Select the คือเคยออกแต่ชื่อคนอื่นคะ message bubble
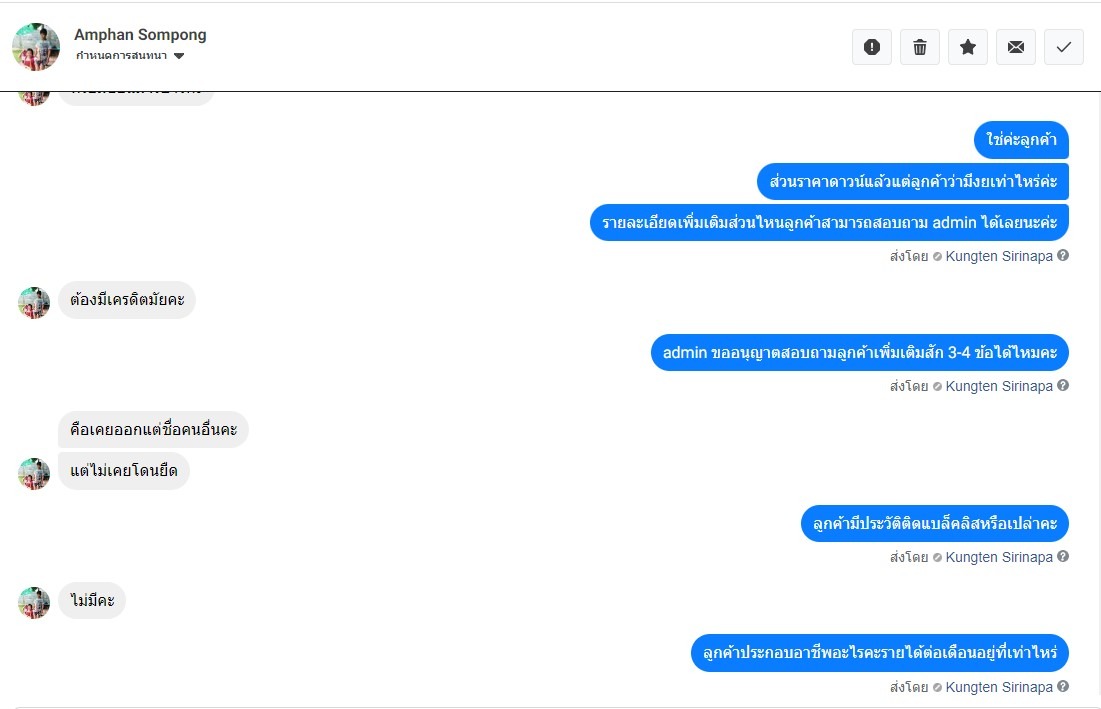 tap(153, 430)
